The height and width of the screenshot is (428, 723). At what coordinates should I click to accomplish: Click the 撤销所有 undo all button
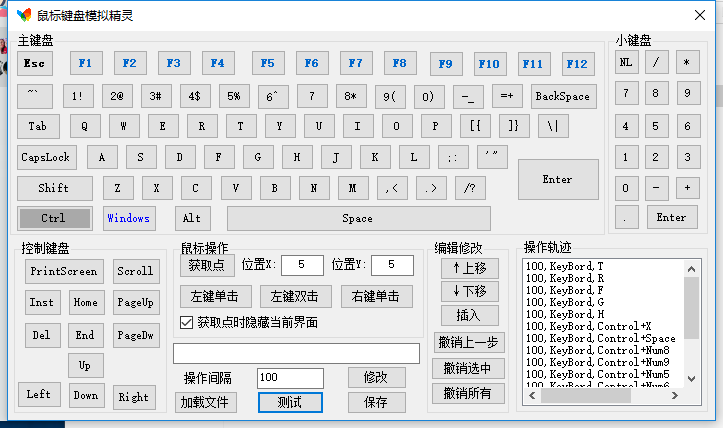click(469, 393)
